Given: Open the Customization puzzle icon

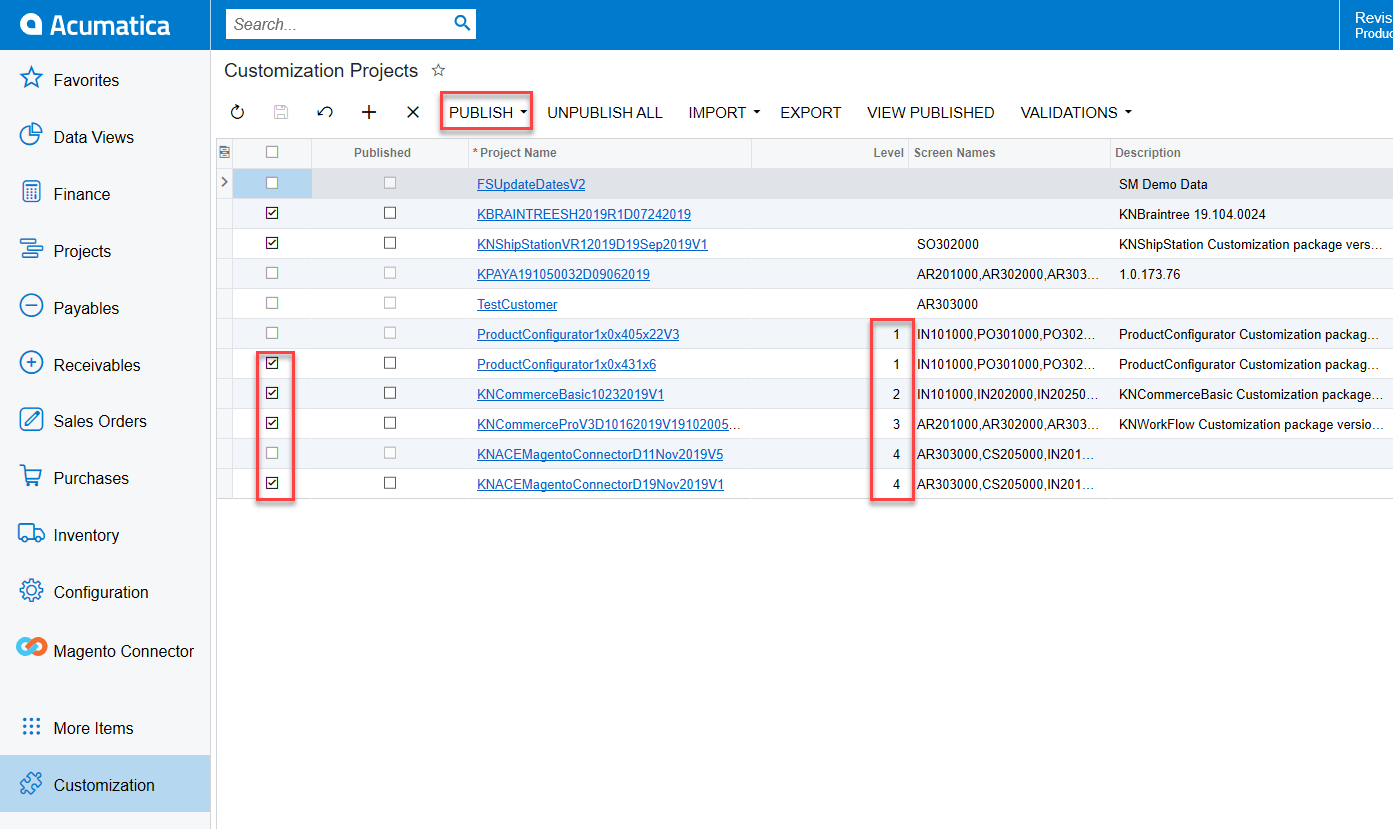Looking at the screenshot, I should (31, 784).
